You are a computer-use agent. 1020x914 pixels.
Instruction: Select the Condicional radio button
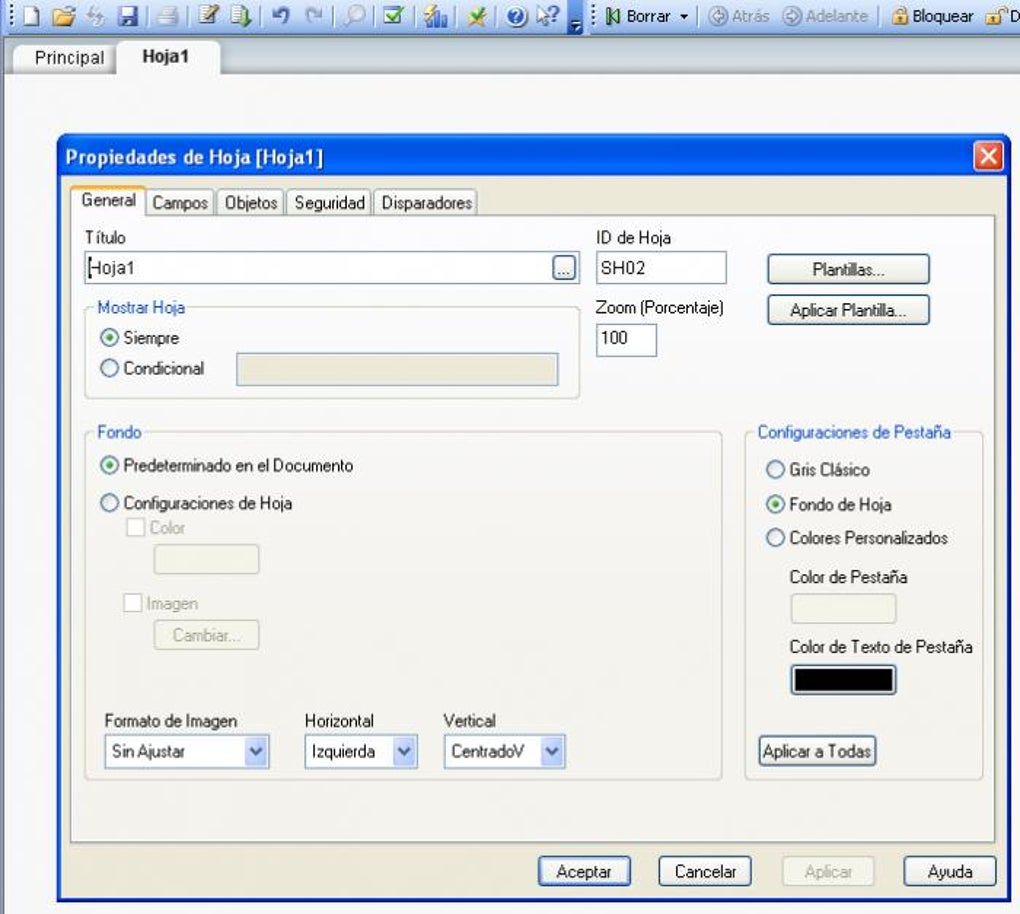point(110,368)
